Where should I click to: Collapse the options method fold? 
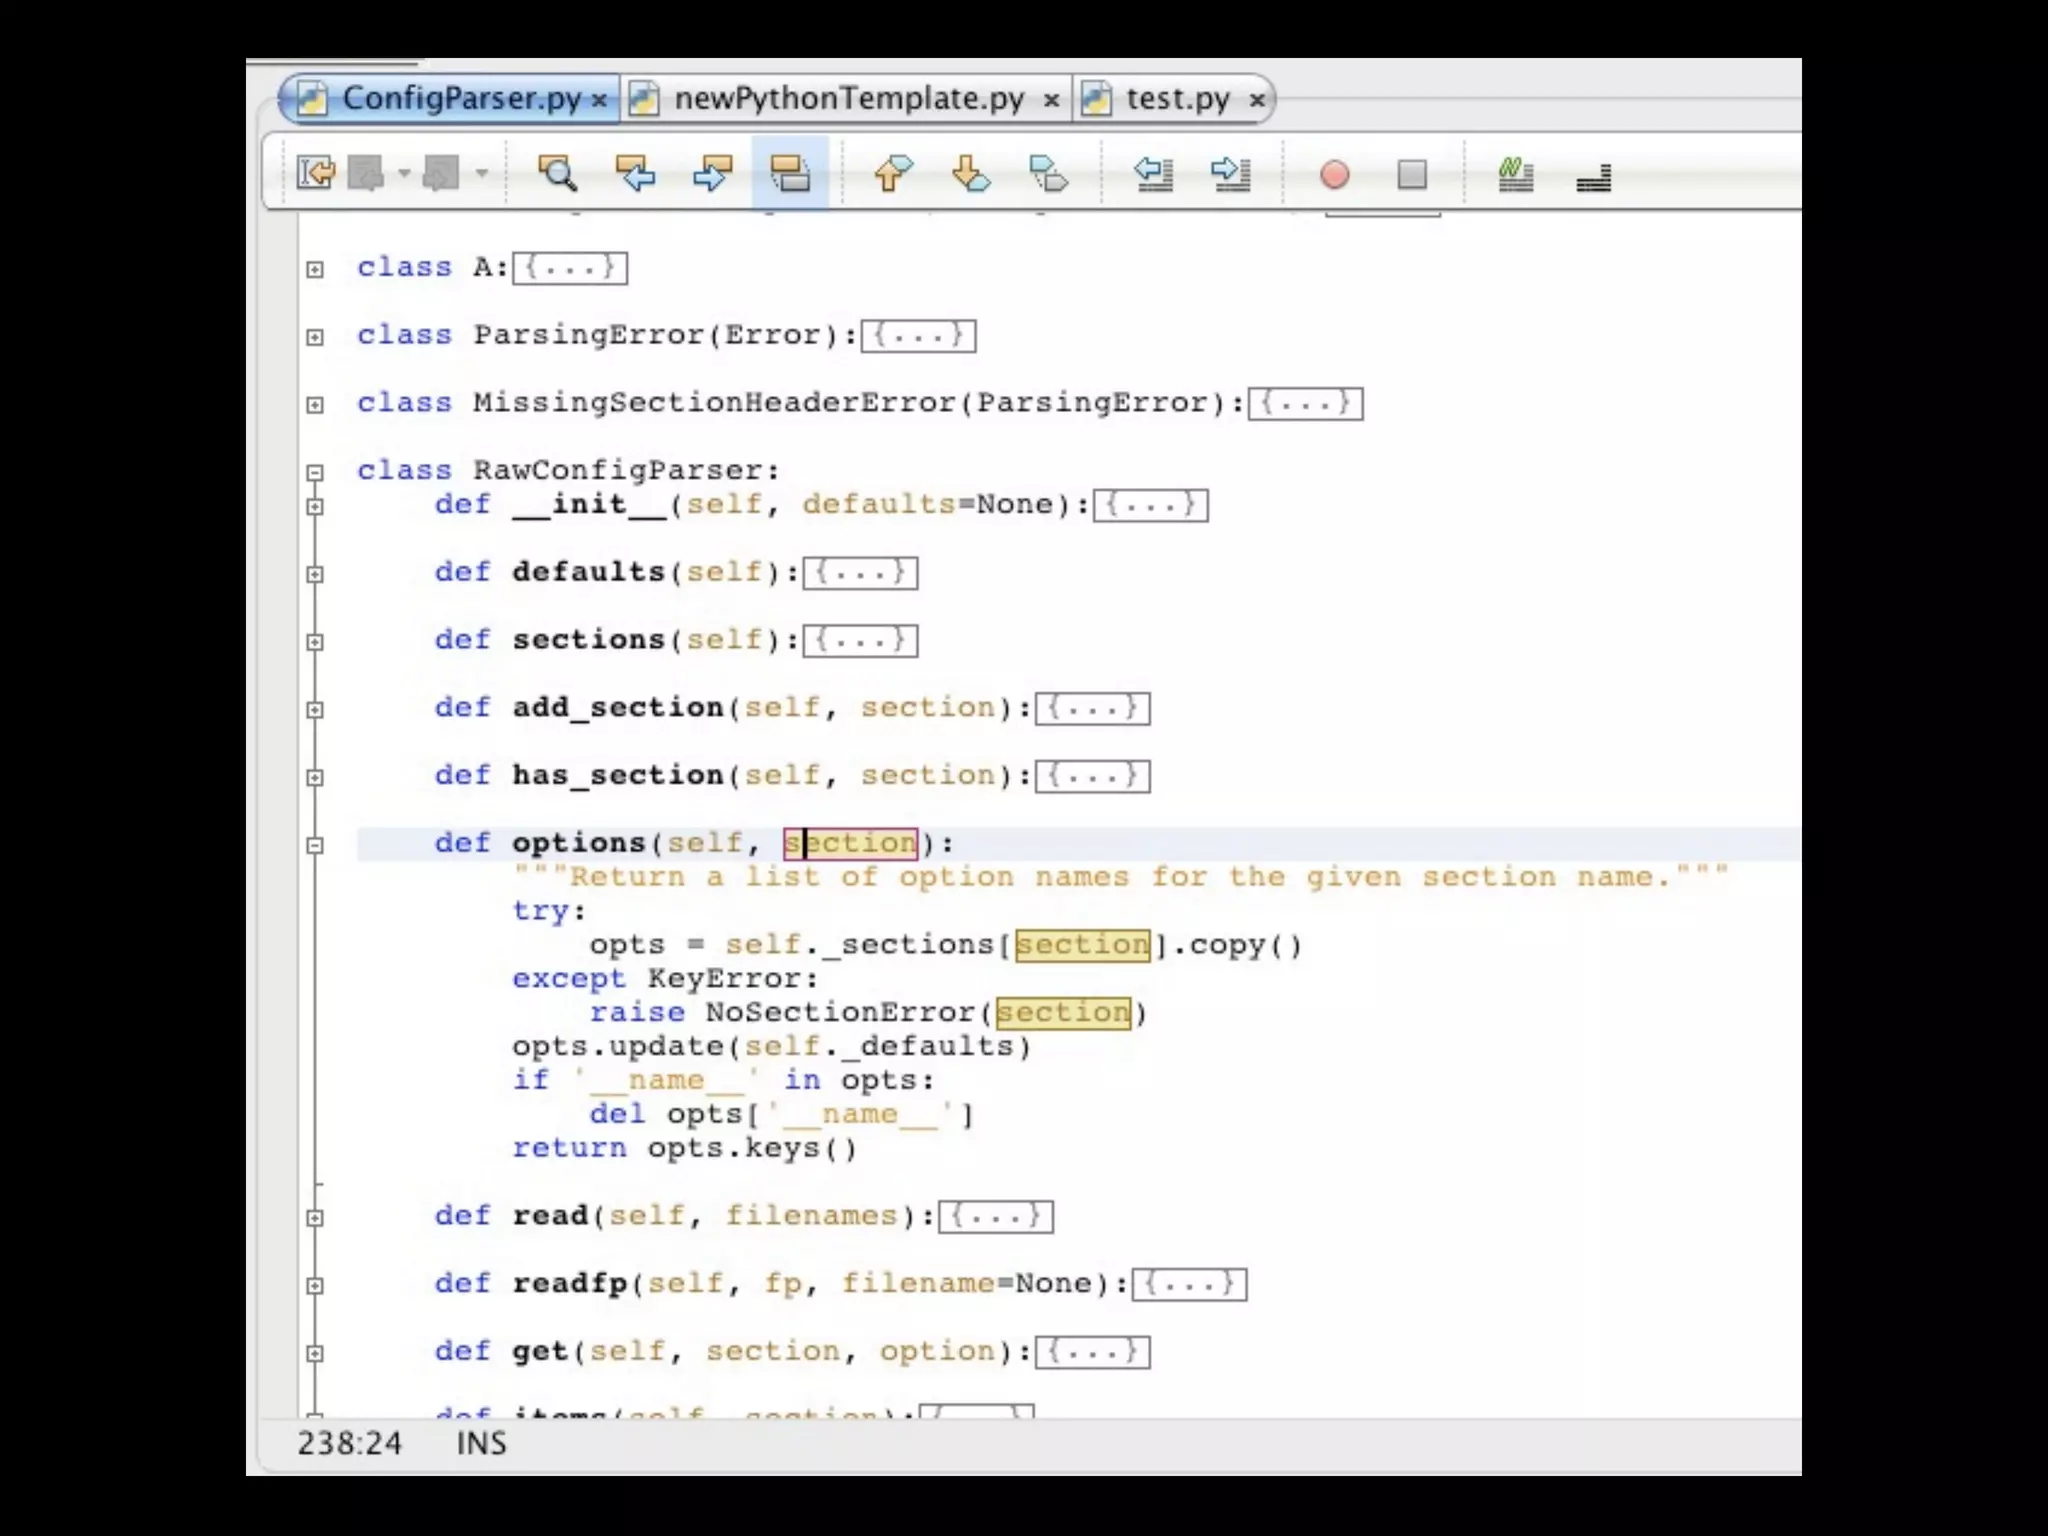315,845
